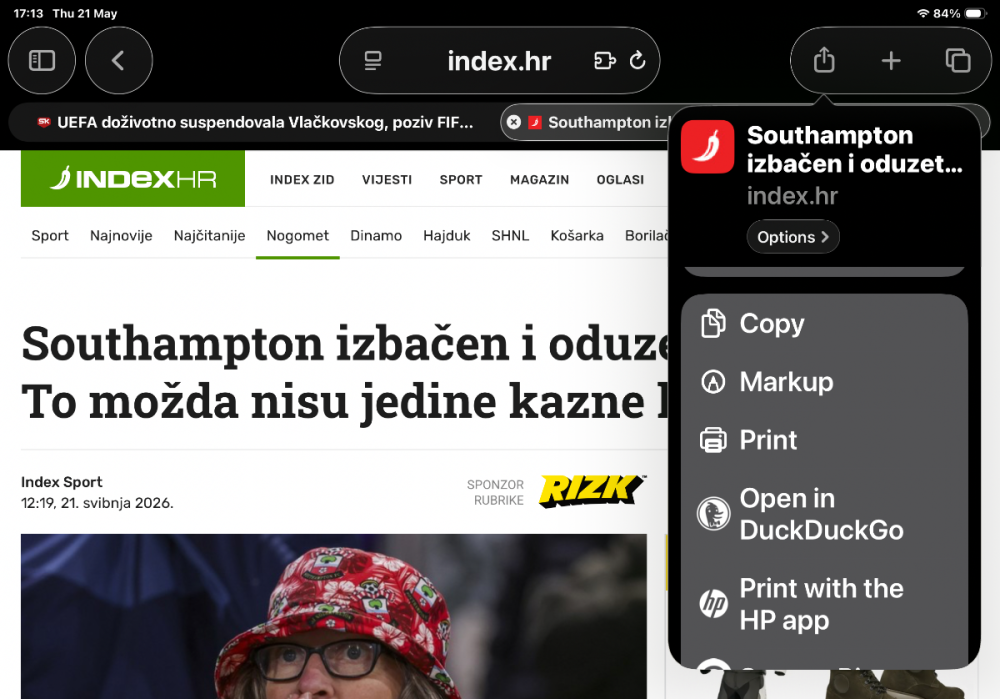Select the SHNL subnav link
The height and width of the screenshot is (699, 1000).
[510, 235]
